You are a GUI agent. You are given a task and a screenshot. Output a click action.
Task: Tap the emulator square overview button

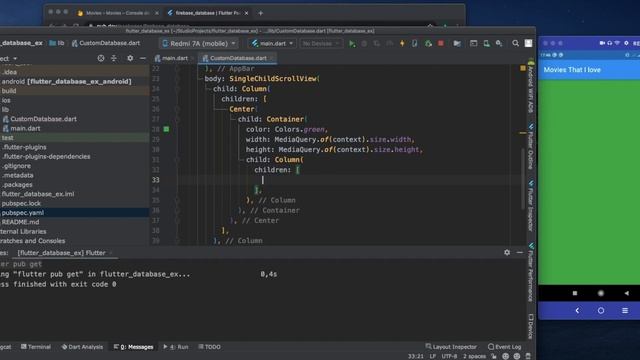(x=575, y=293)
